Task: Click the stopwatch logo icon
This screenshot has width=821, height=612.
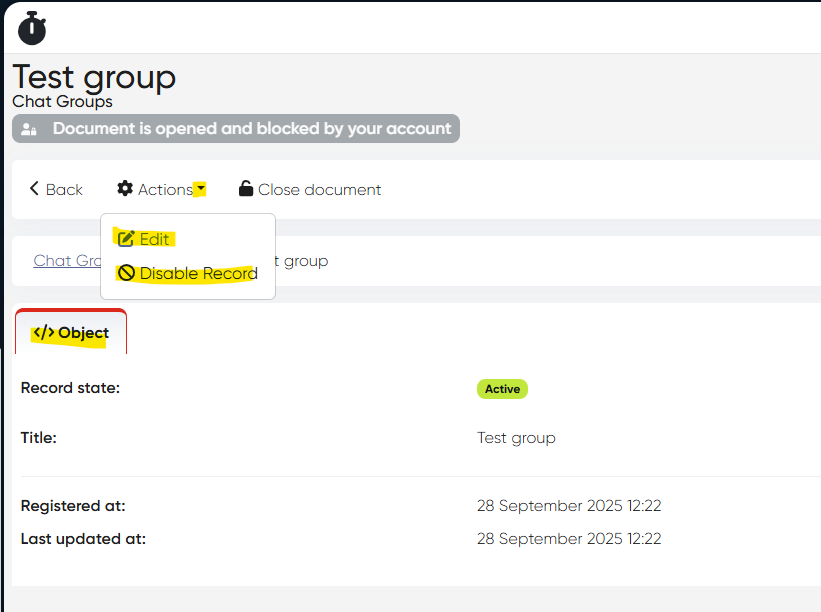Action: (x=32, y=28)
